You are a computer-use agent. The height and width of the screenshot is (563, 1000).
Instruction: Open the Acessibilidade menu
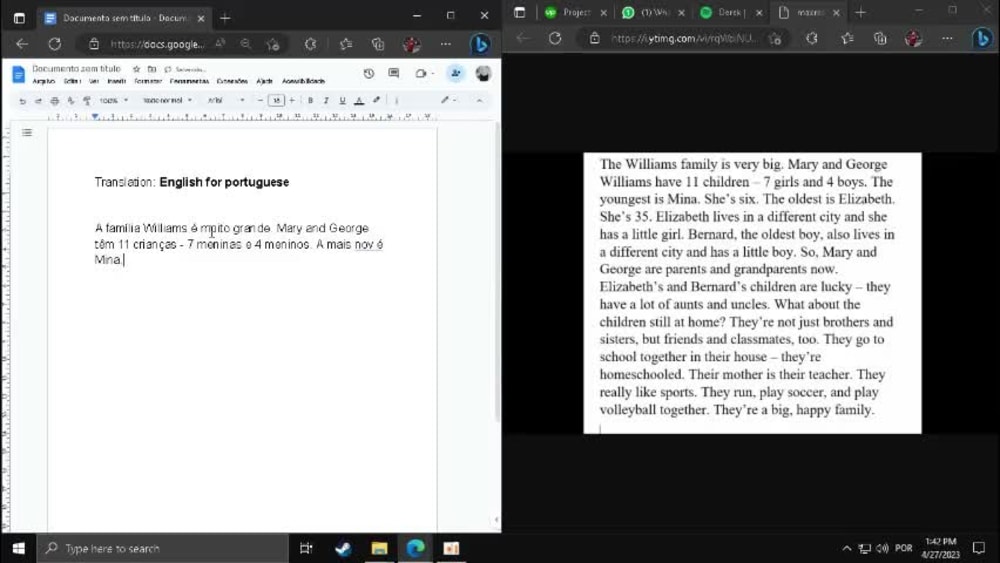pos(304,82)
